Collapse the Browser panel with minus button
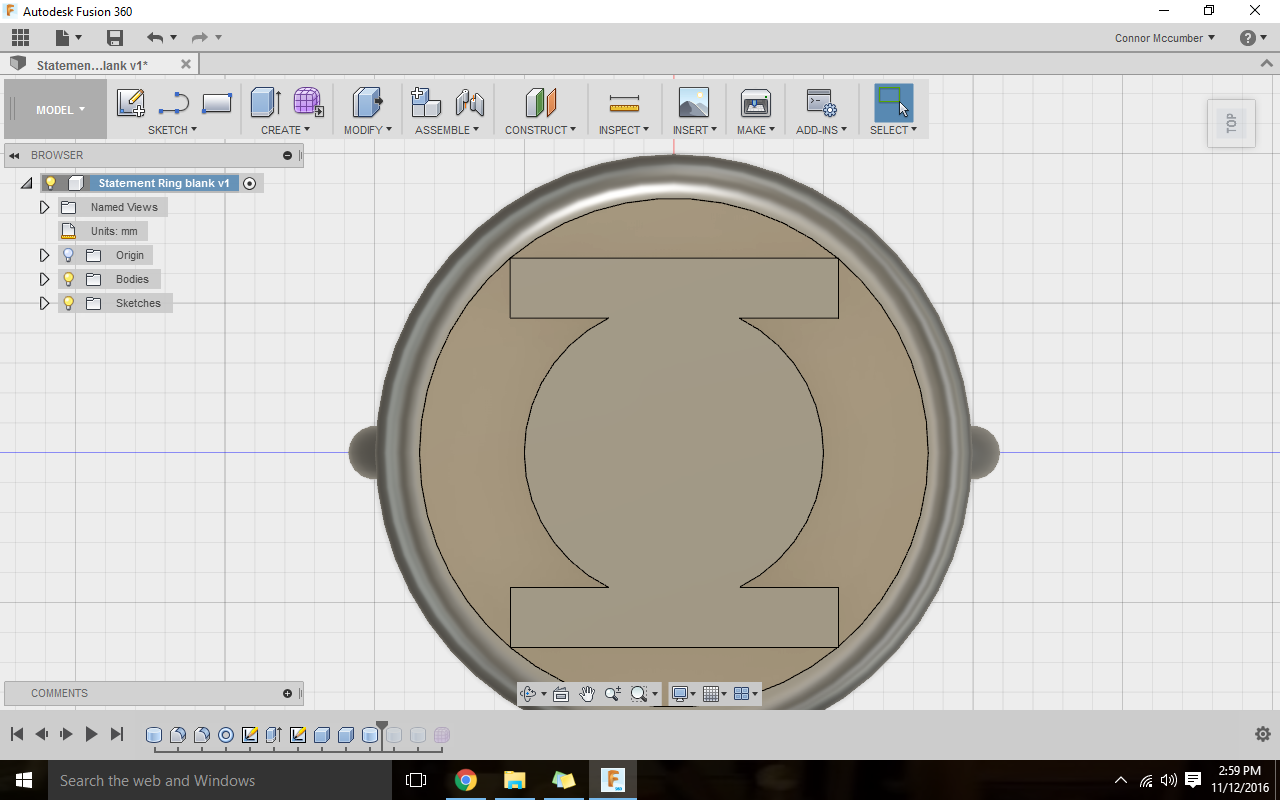 (287, 155)
